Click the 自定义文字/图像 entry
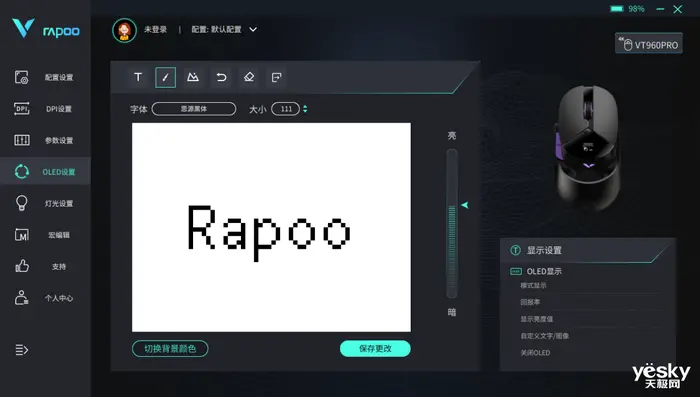Viewport: 700px width, 397px height. click(x=544, y=336)
